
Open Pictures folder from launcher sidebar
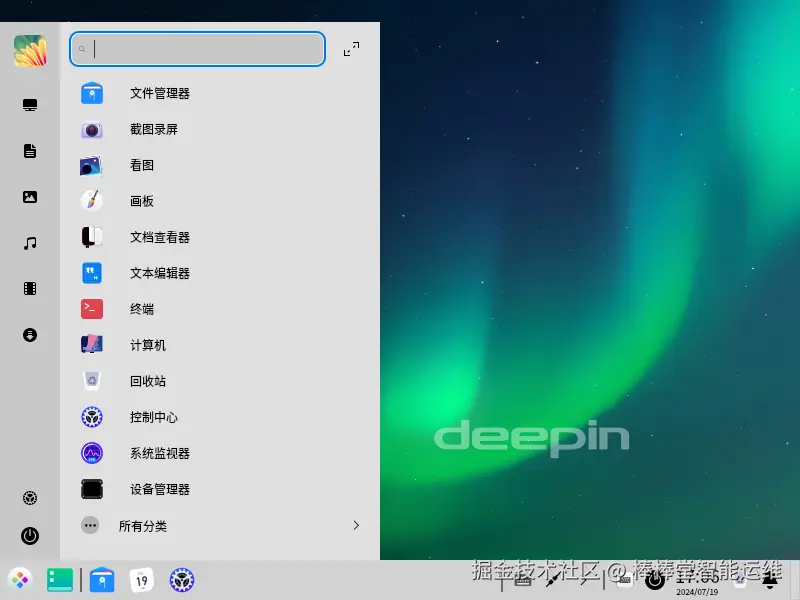(x=30, y=197)
